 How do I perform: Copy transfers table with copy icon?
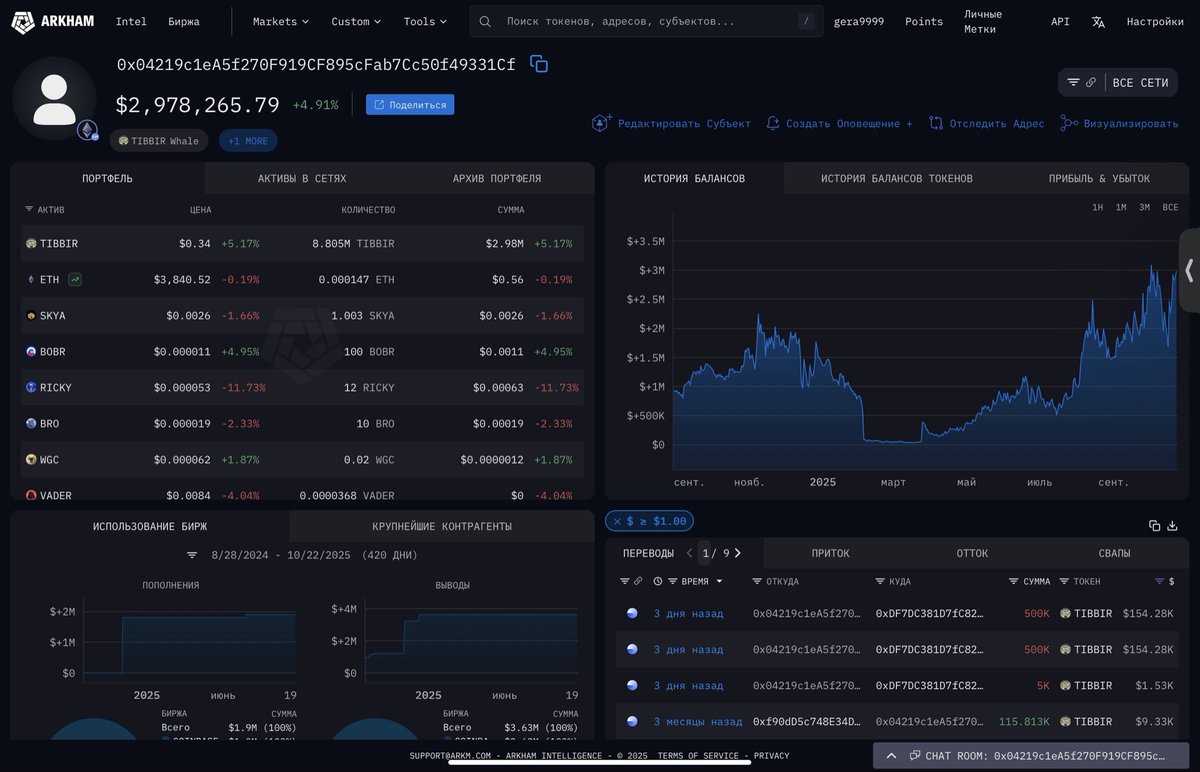tap(1154, 525)
